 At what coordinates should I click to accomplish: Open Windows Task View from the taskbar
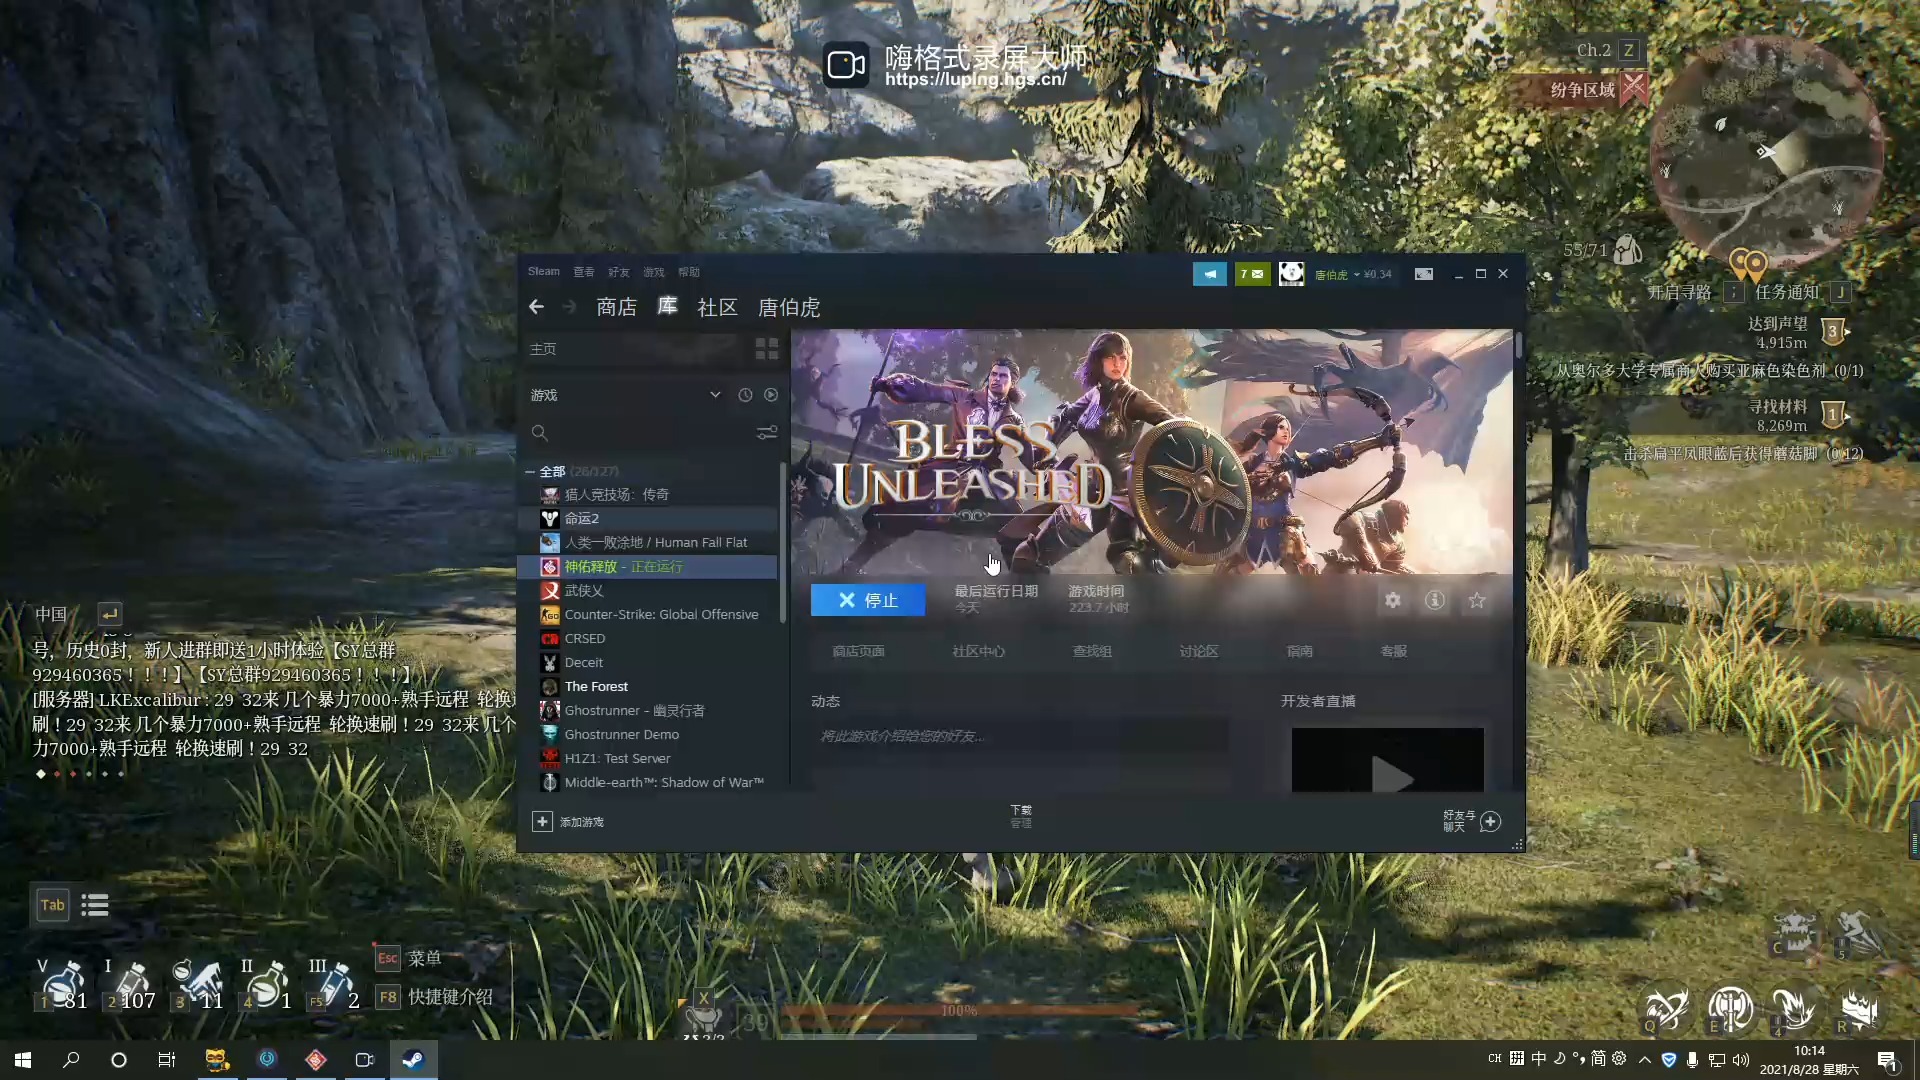pyautogui.click(x=167, y=1060)
